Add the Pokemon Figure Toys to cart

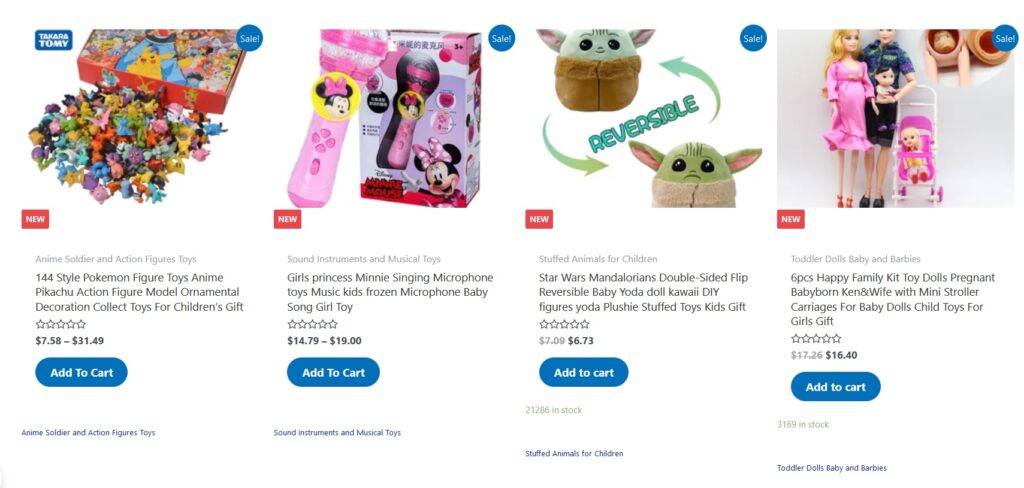(82, 372)
